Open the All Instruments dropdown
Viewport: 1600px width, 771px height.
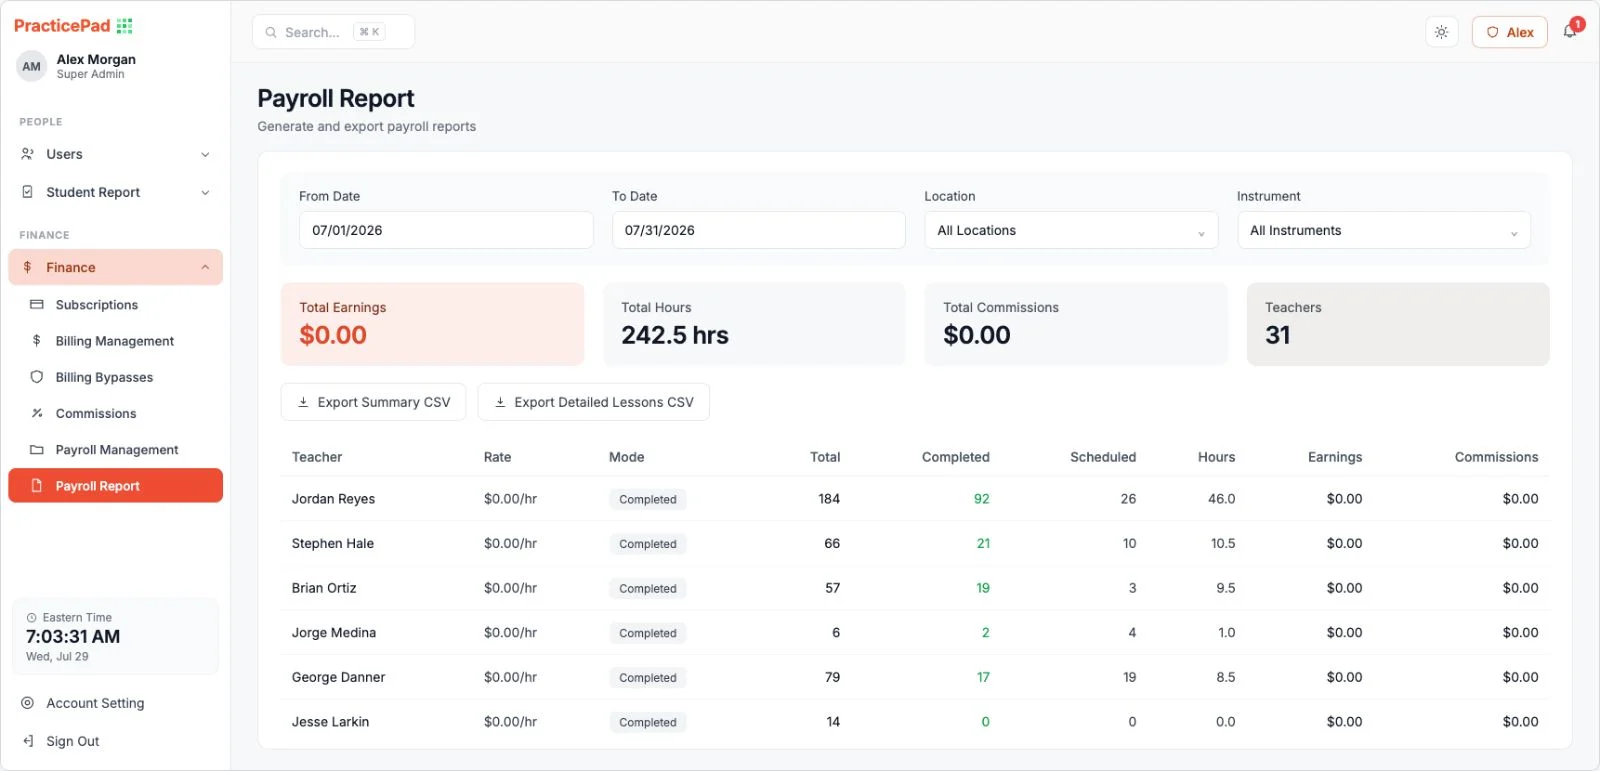click(1383, 230)
